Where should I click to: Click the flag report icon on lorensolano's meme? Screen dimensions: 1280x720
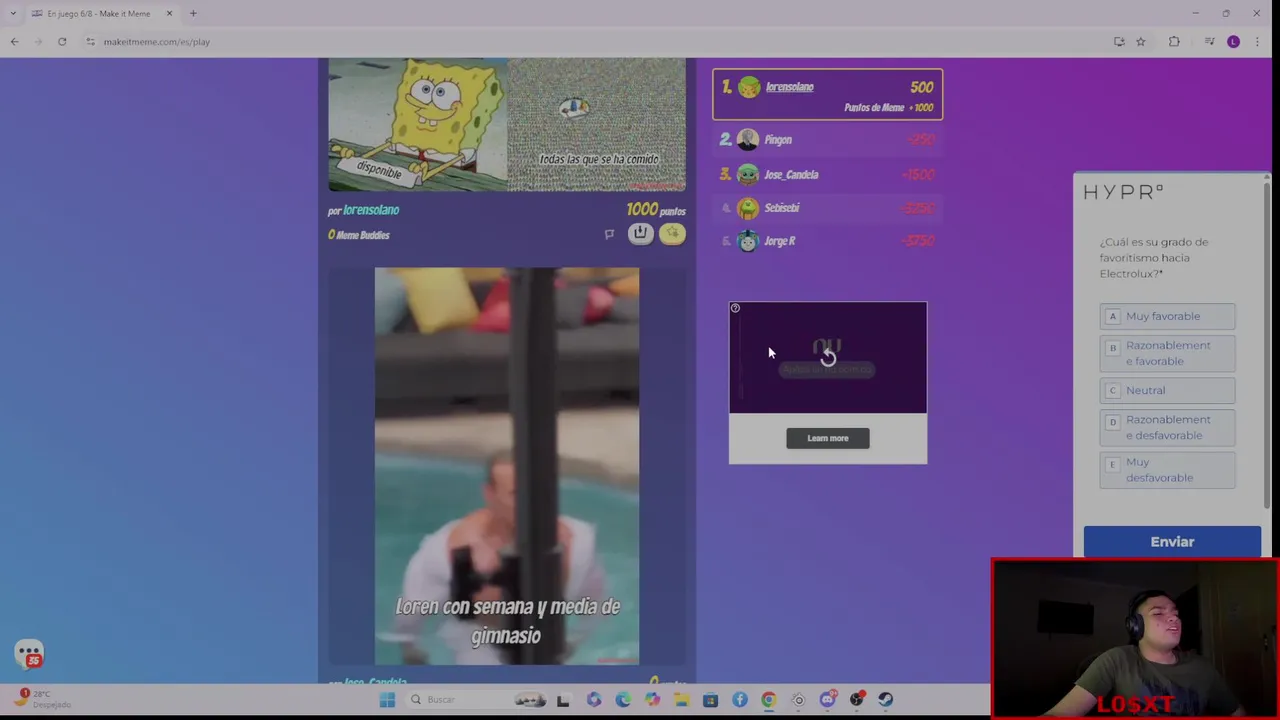coord(609,234)
